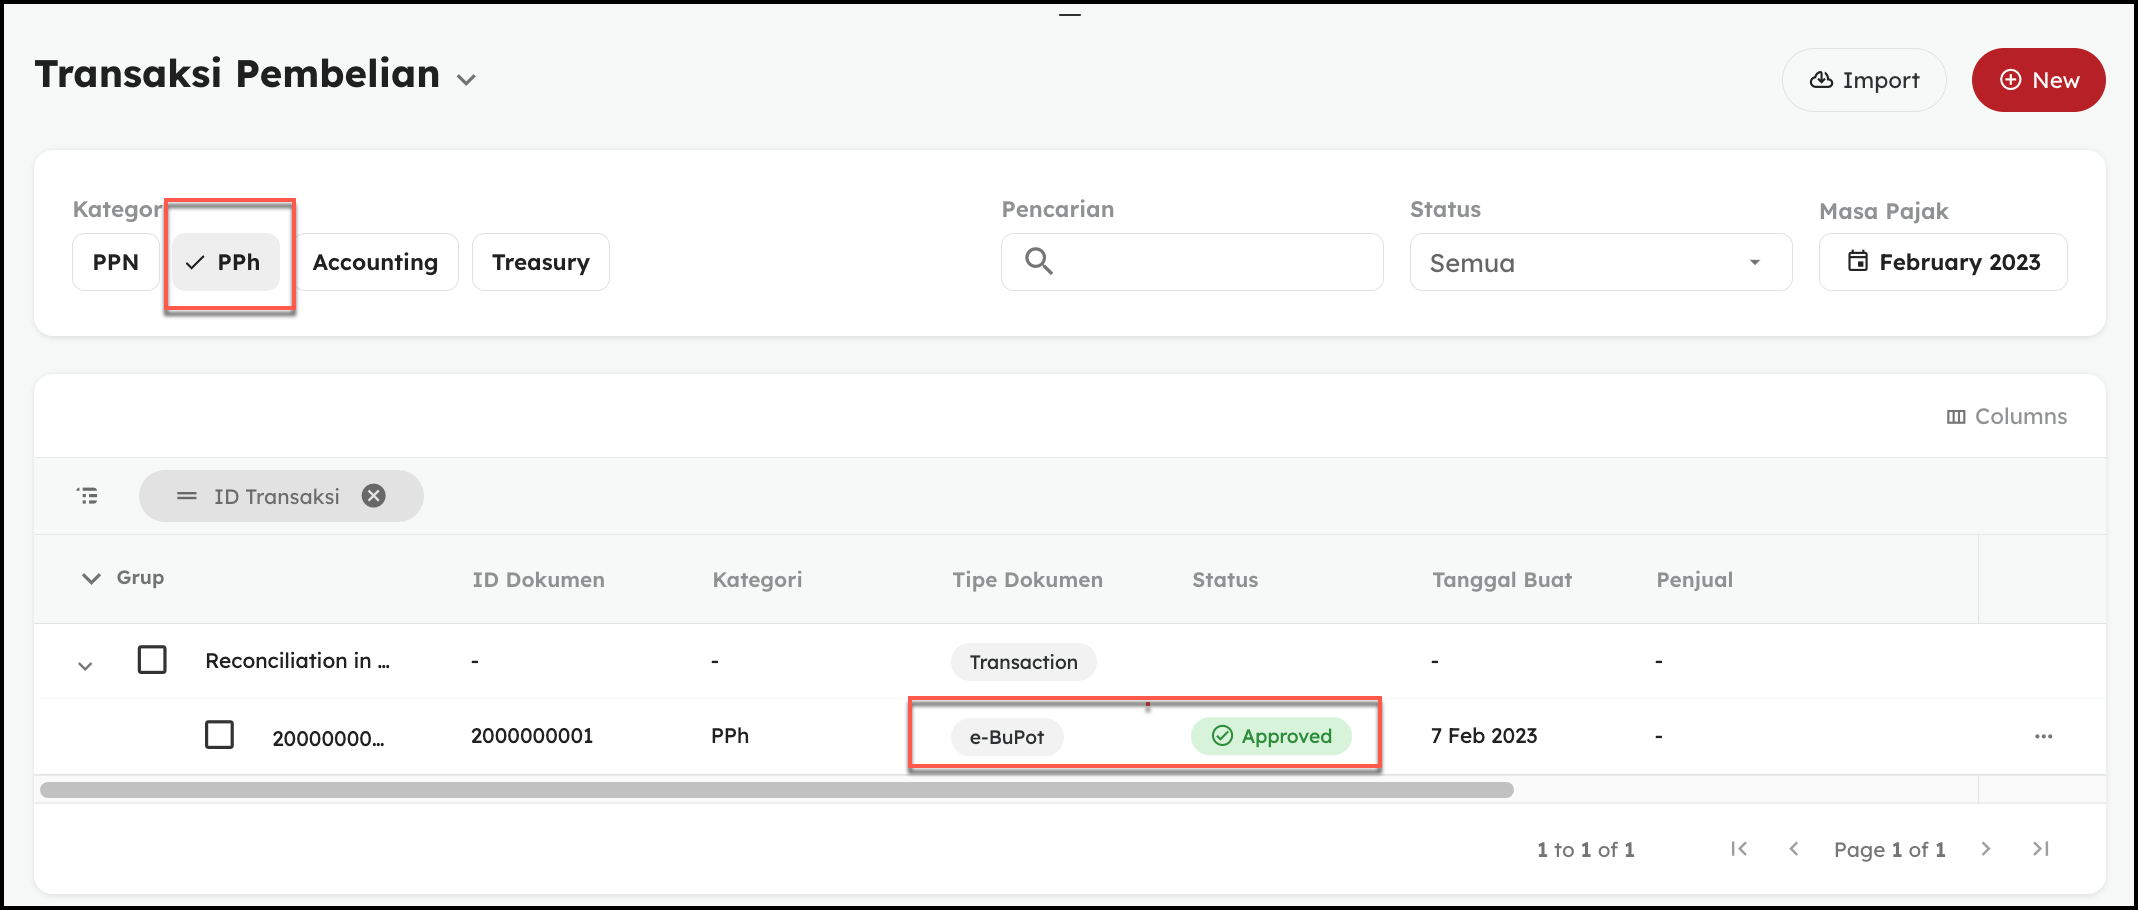Select the Accounting category tab
The width and height of the screenshot is (2138, 910).
[x=375, y=262]
